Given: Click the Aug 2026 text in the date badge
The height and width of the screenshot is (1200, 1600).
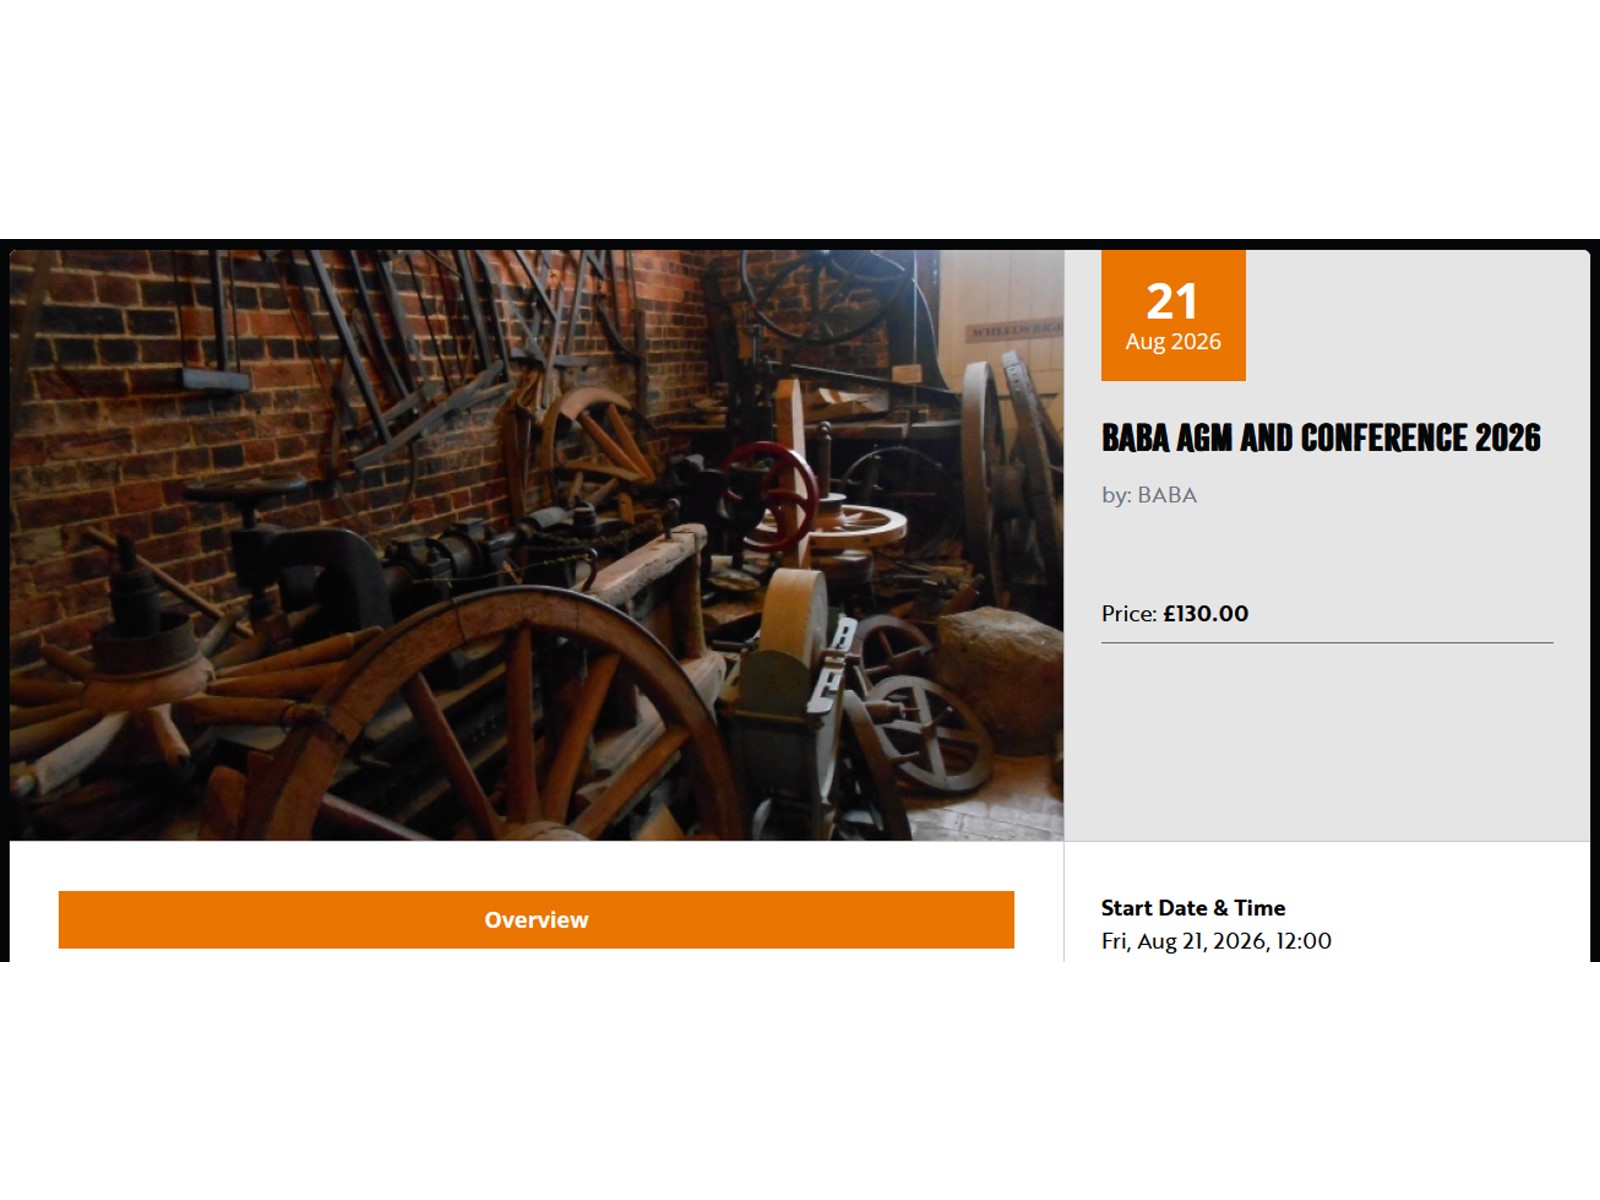Looking at the screenshot, I should [1173, 342].
